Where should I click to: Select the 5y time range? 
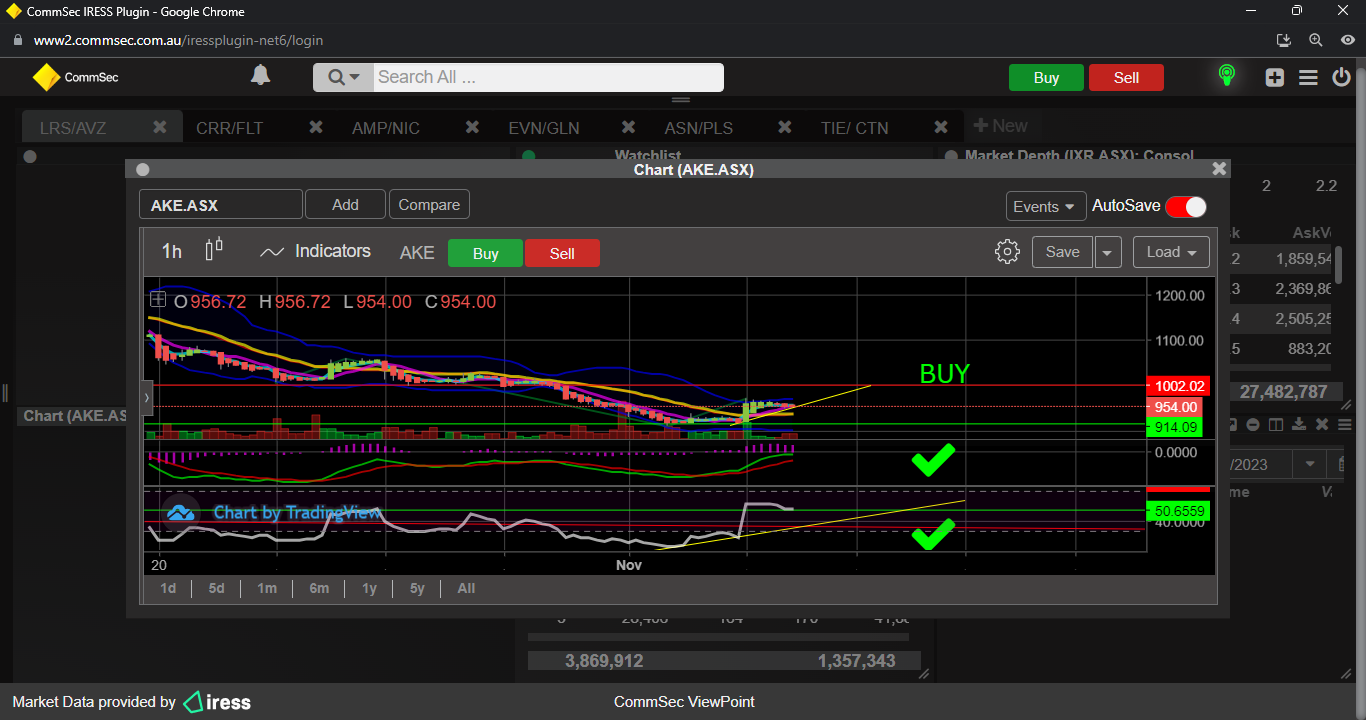pos(417,588)
